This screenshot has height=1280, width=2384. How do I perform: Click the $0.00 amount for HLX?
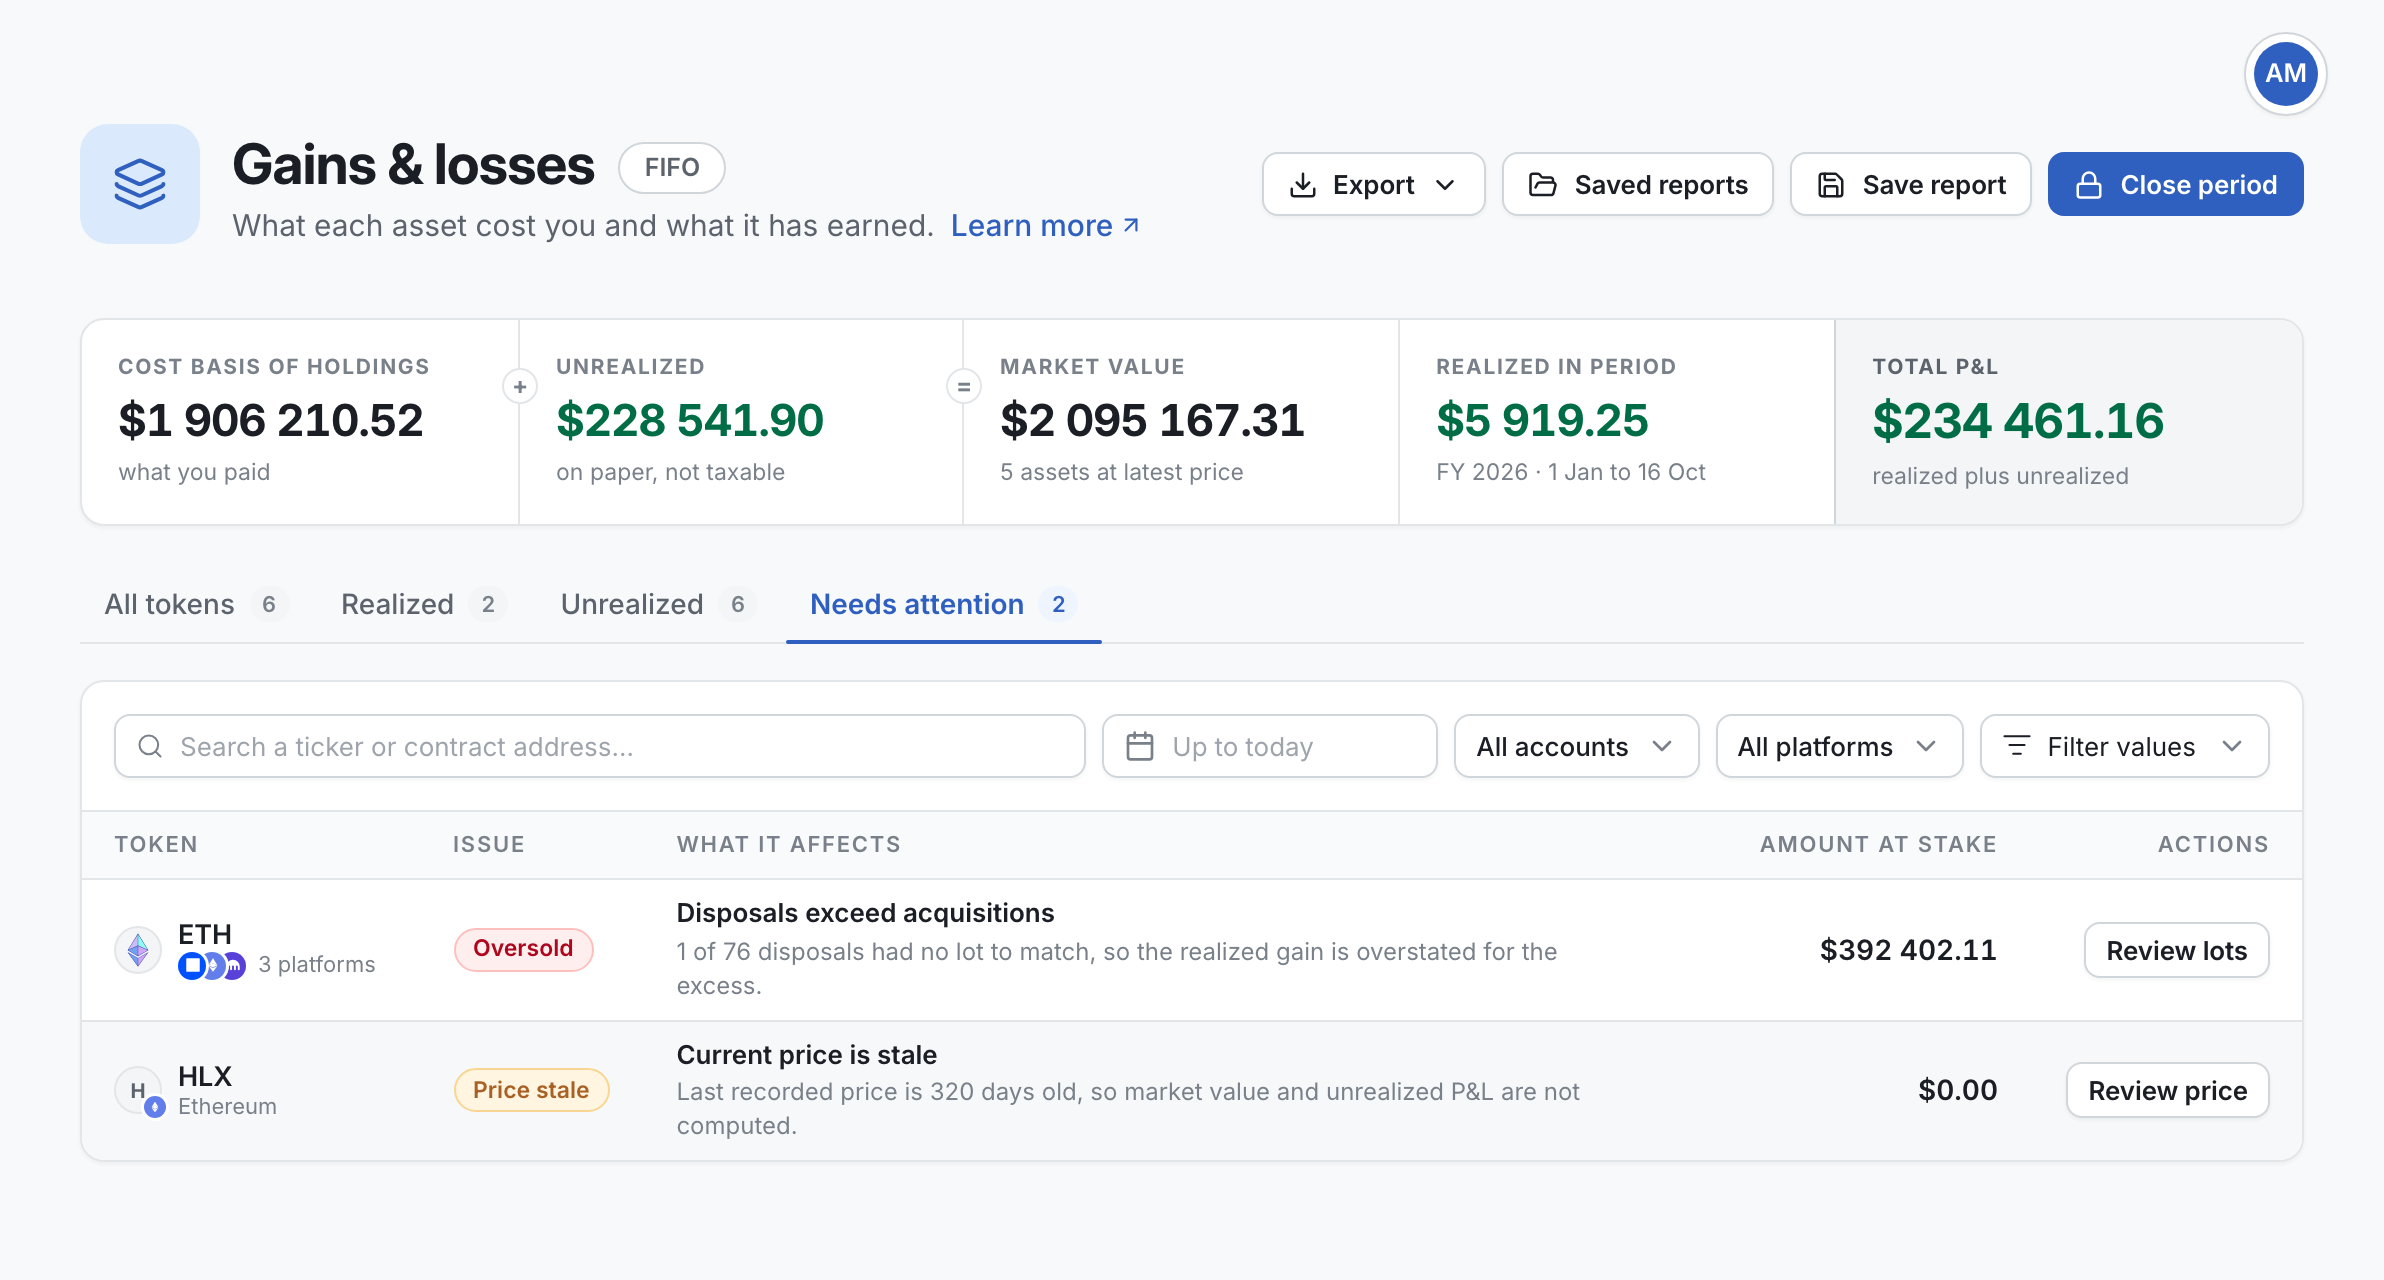[1957, 1090]
